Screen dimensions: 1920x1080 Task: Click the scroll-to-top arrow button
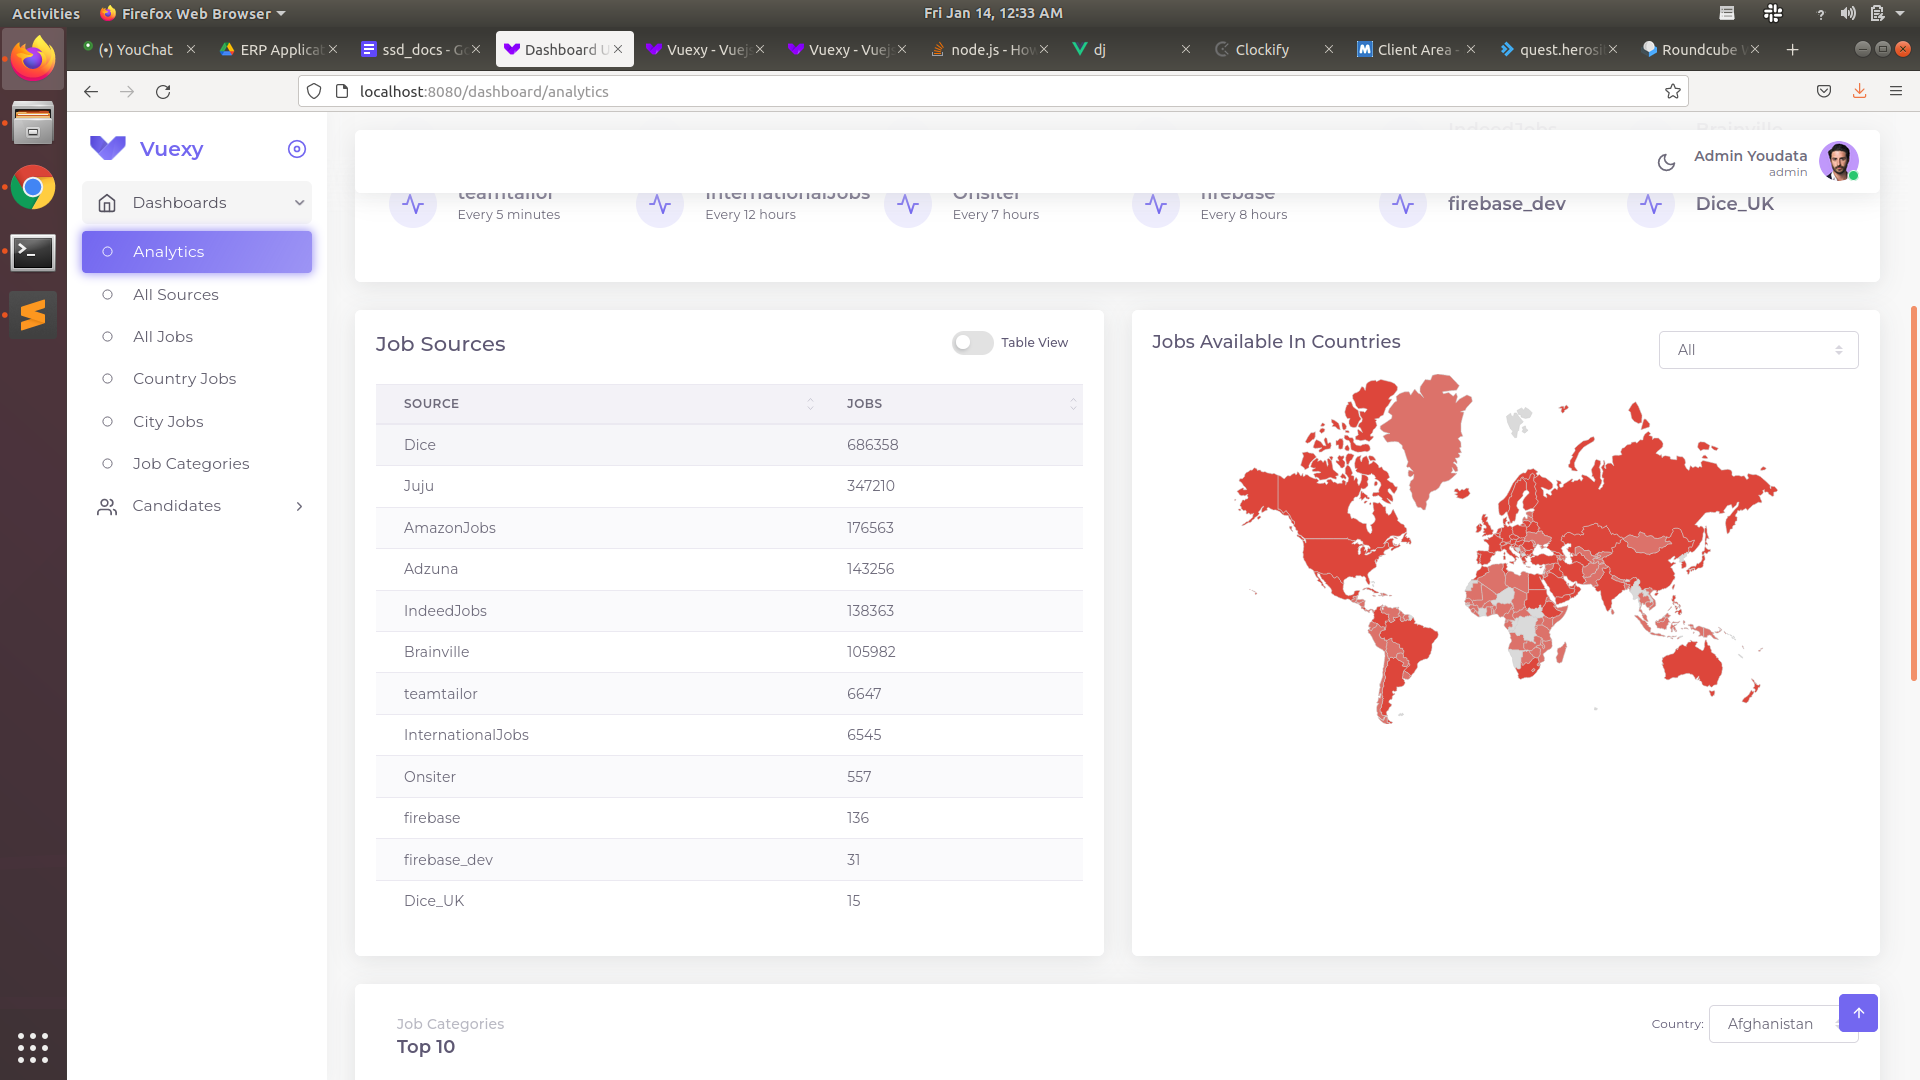click(1858, 1013)
